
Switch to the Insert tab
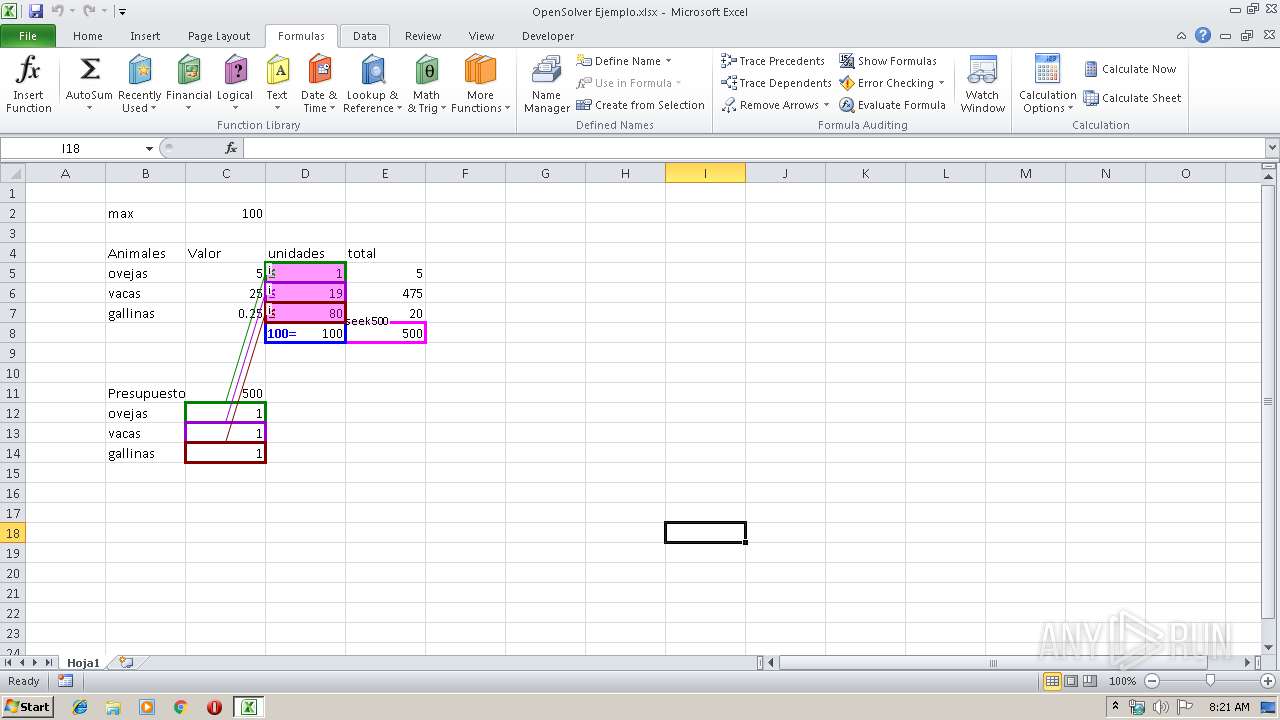145,36
